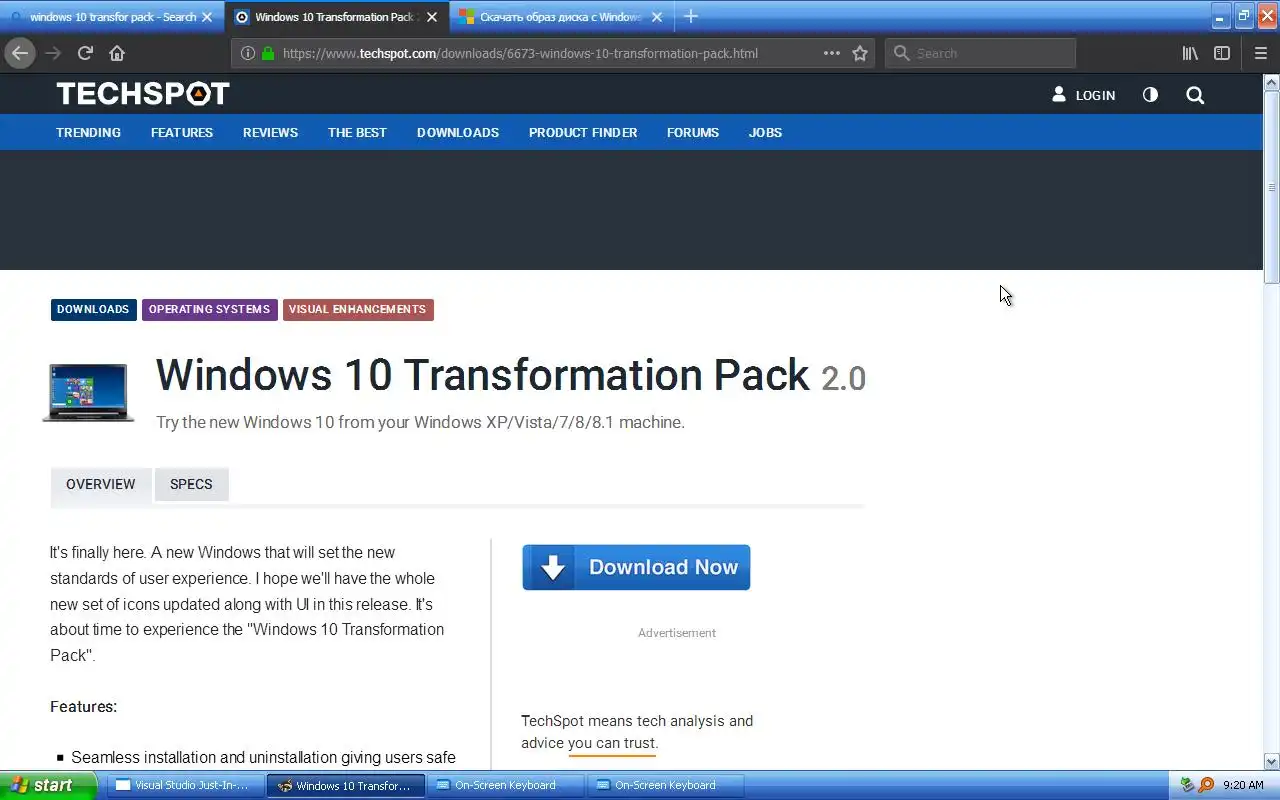Click the "you can trust" underlined text

pyautogui.click(x=613, y=743)
